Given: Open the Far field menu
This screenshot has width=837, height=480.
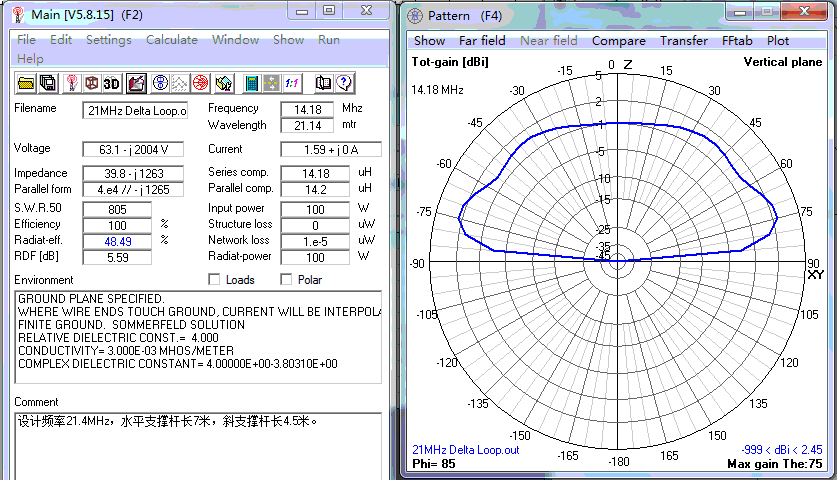Looking at the screenshot, I should click(482, 41).
